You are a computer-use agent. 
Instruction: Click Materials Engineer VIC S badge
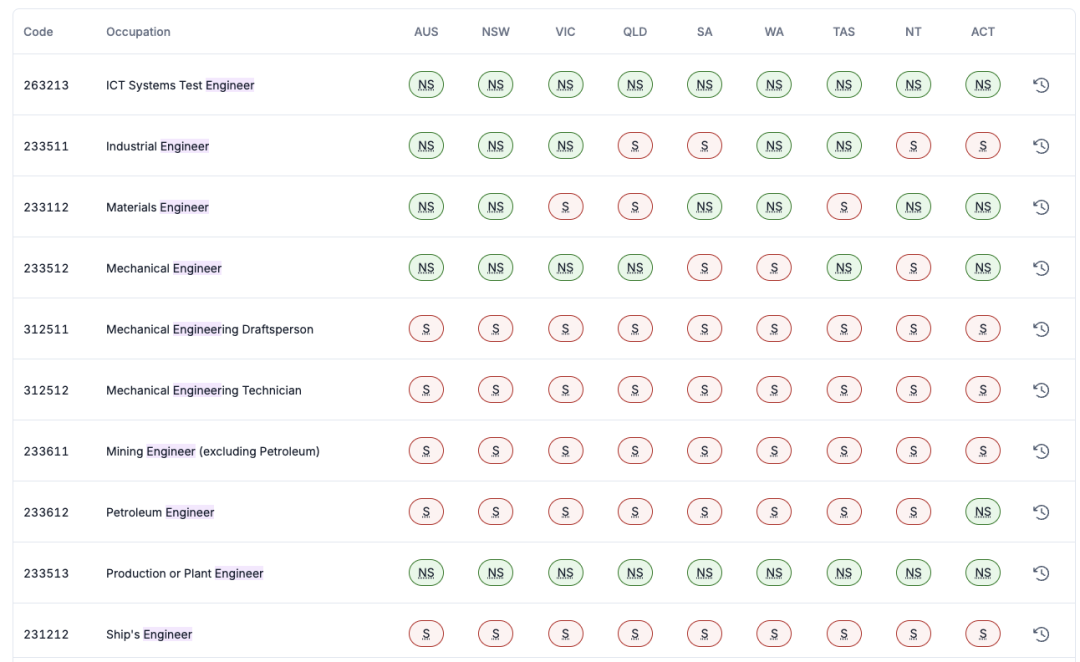tap(565, 207)
